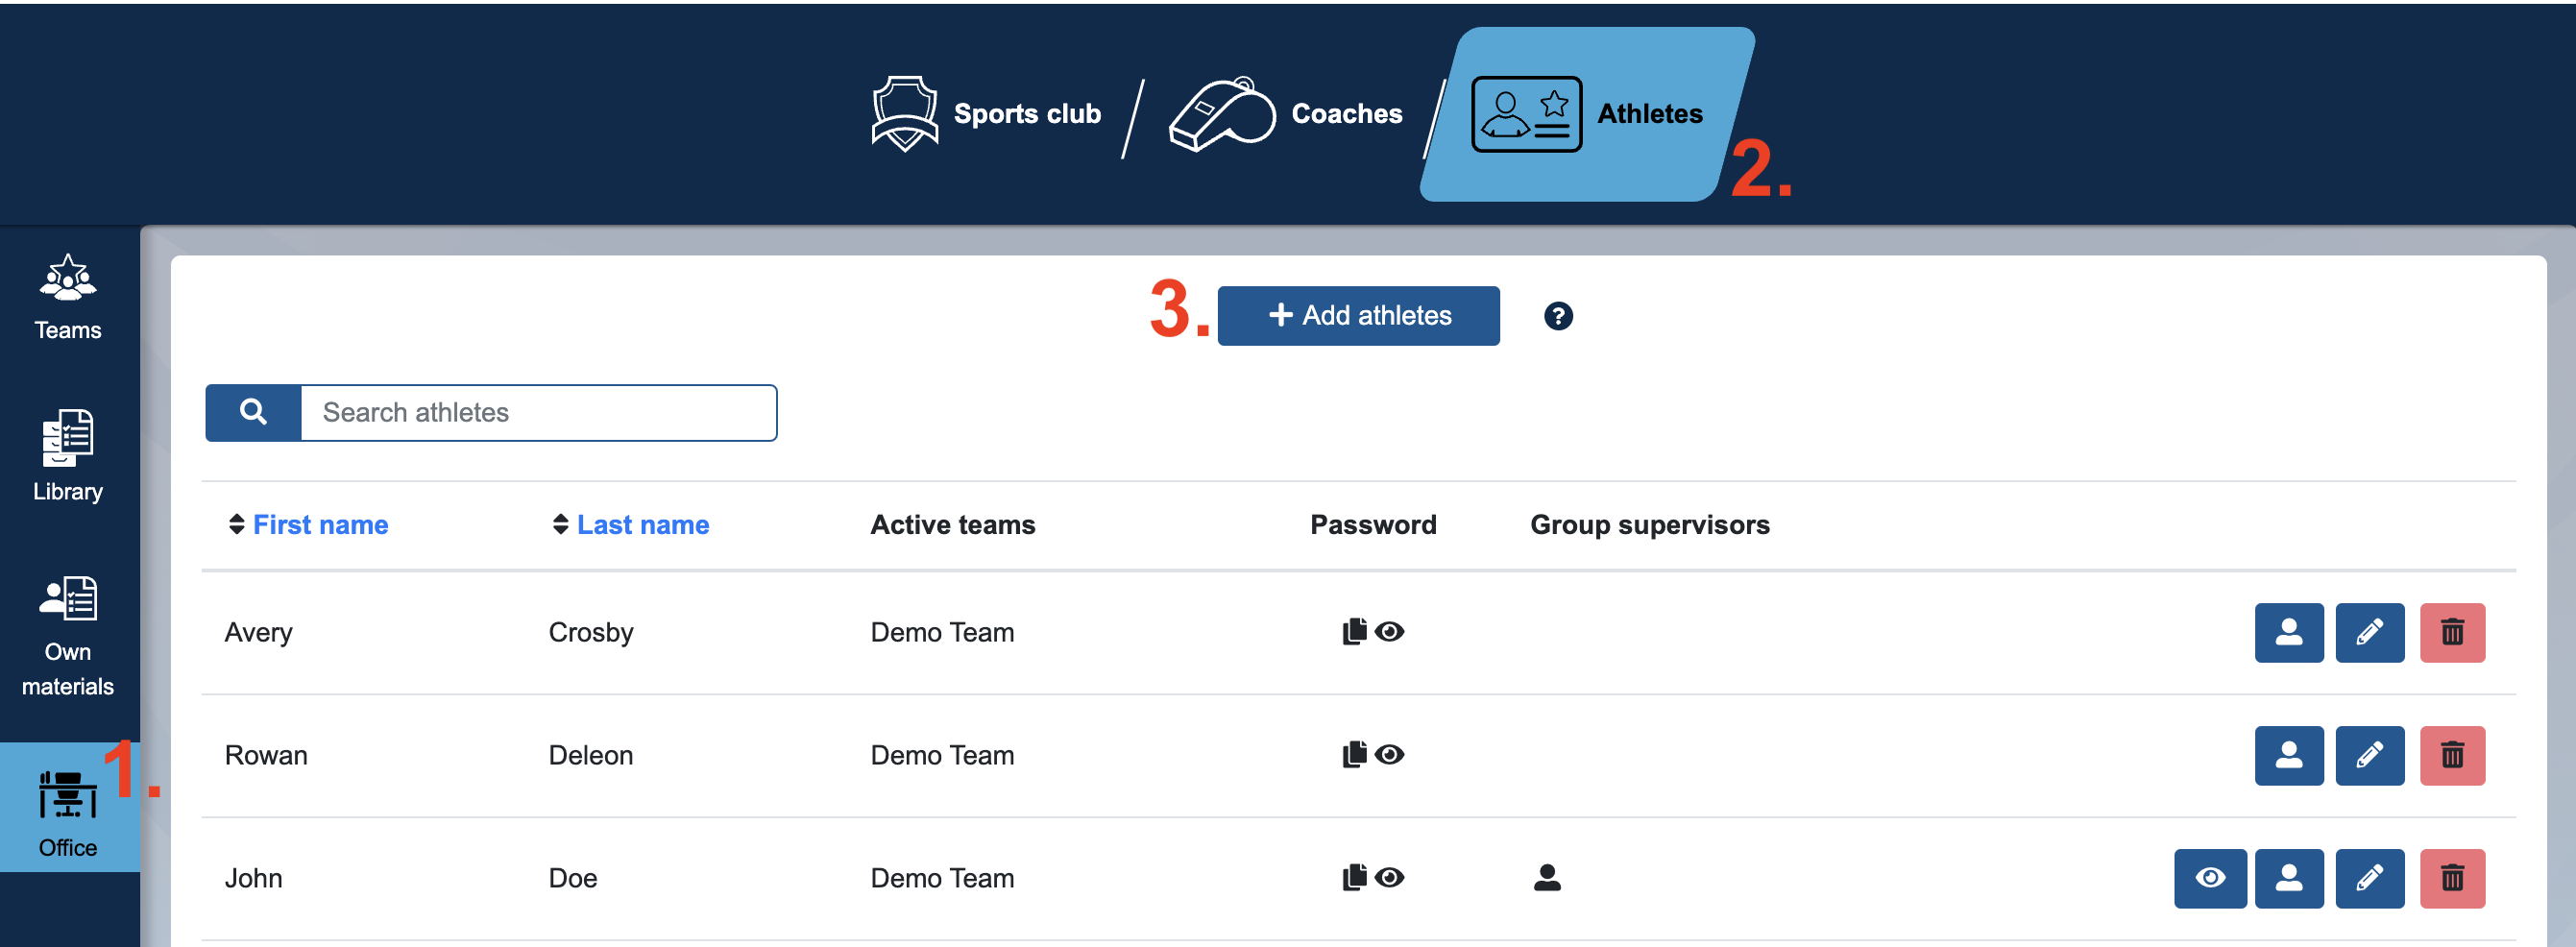Switch to the Coaches tab
This screenshot has width=2576, height=947.
1286,114
